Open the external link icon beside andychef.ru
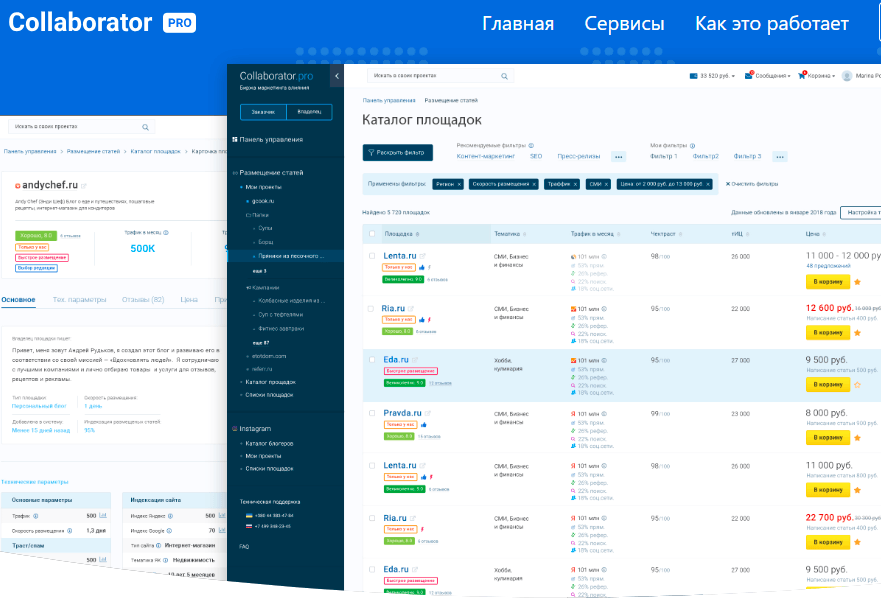881x602 pixels. click(x=84, y=185)
